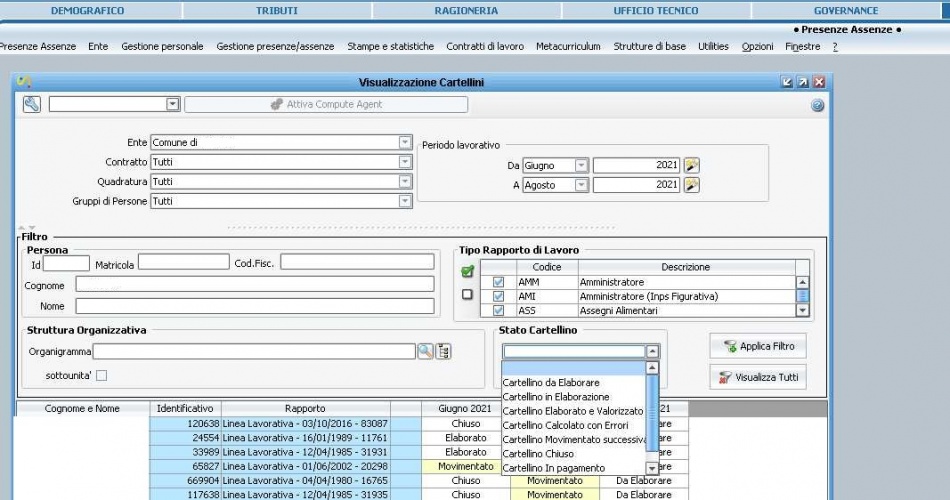Click the Stato Cartellino list scrollbar
Viewport: 950px width, 500px height.
pyautogui.click(x=653, y=415)
